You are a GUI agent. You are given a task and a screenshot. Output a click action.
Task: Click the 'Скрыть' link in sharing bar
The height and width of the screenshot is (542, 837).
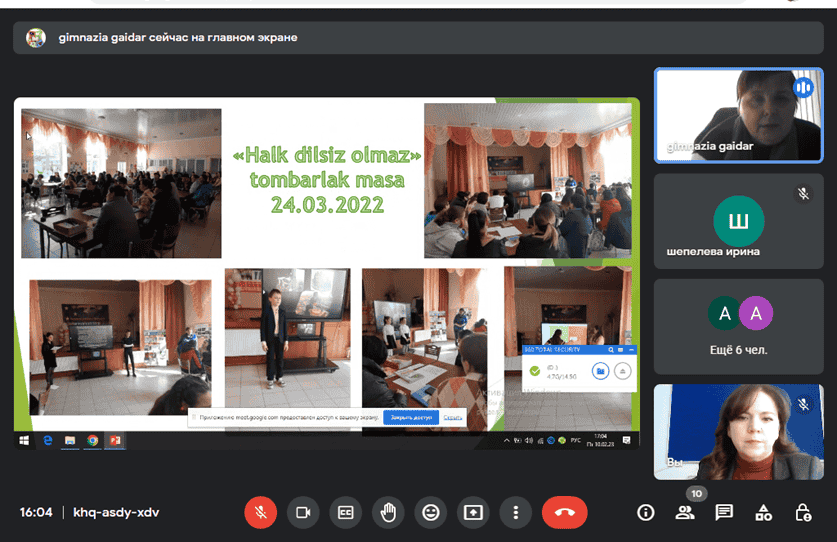coord(452,417)
